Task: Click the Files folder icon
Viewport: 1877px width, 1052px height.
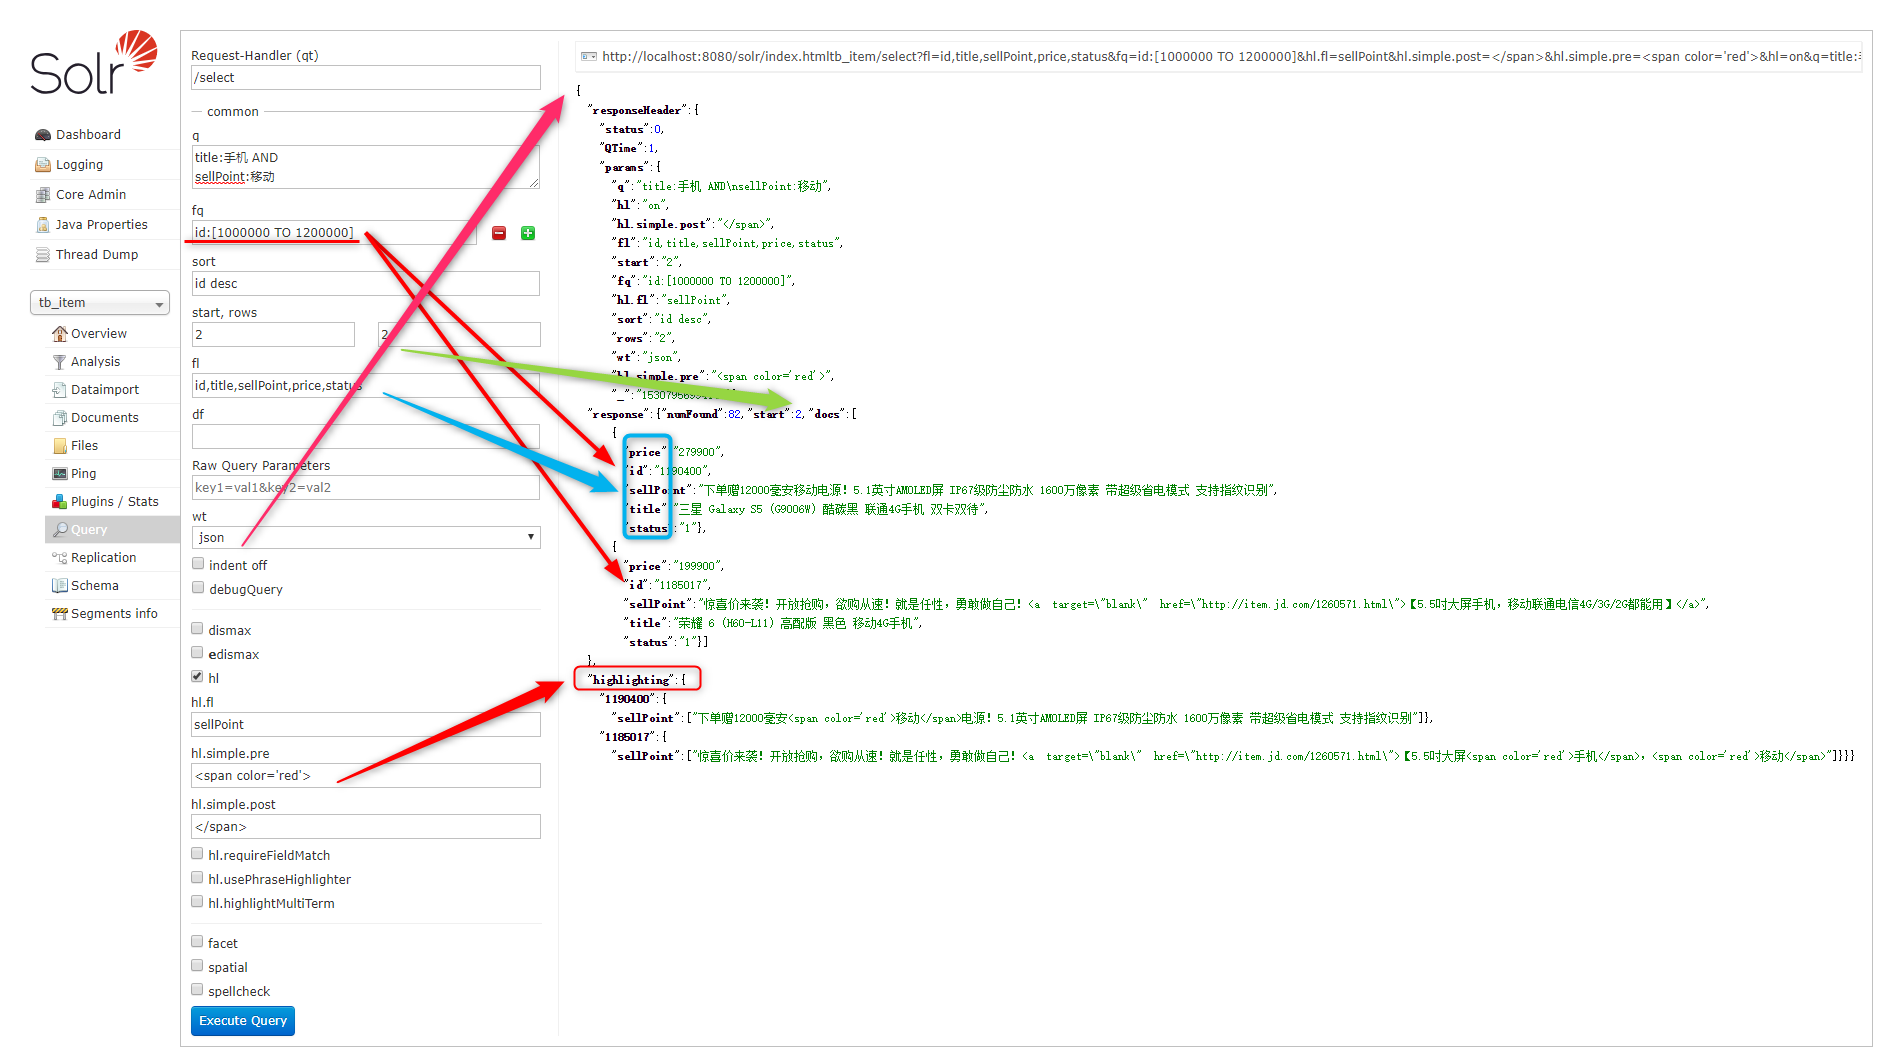Action: [x=60, y=446]
